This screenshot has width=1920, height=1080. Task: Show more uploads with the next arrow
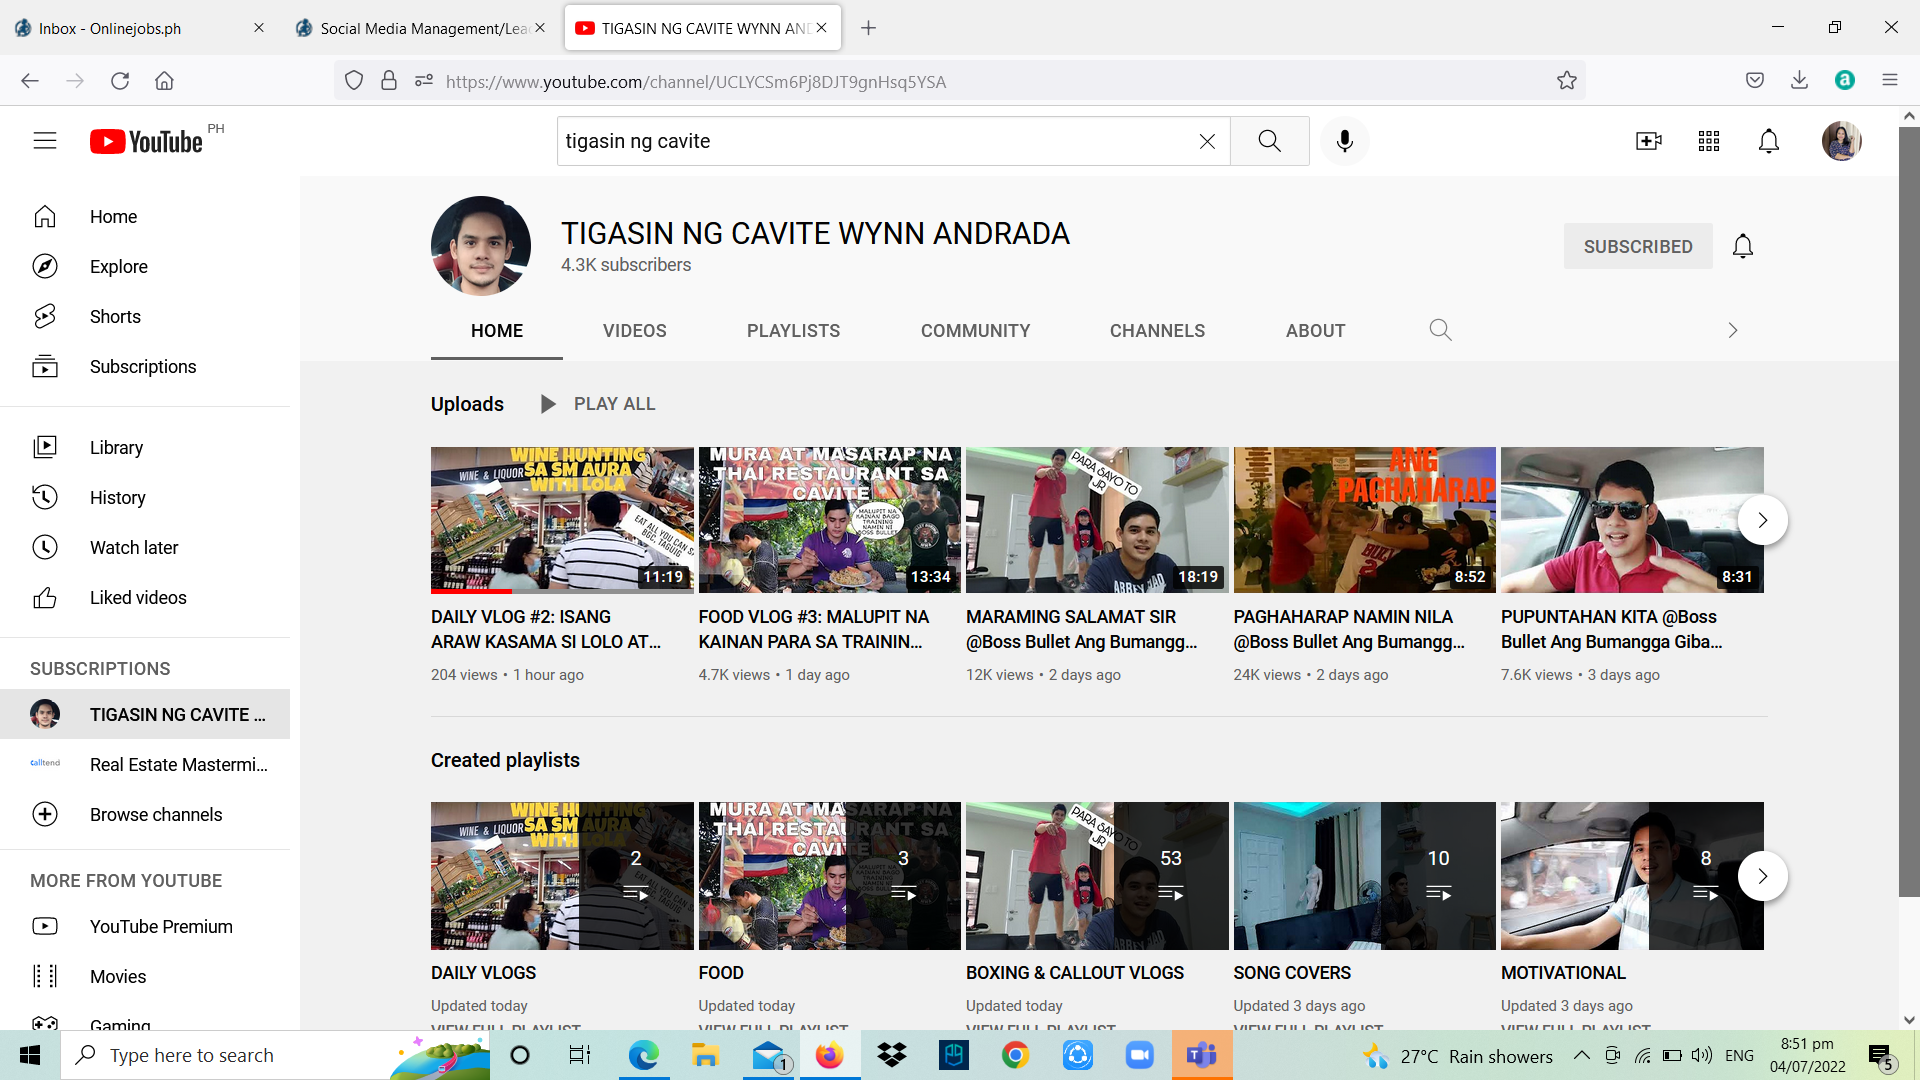coord(1762,520)
